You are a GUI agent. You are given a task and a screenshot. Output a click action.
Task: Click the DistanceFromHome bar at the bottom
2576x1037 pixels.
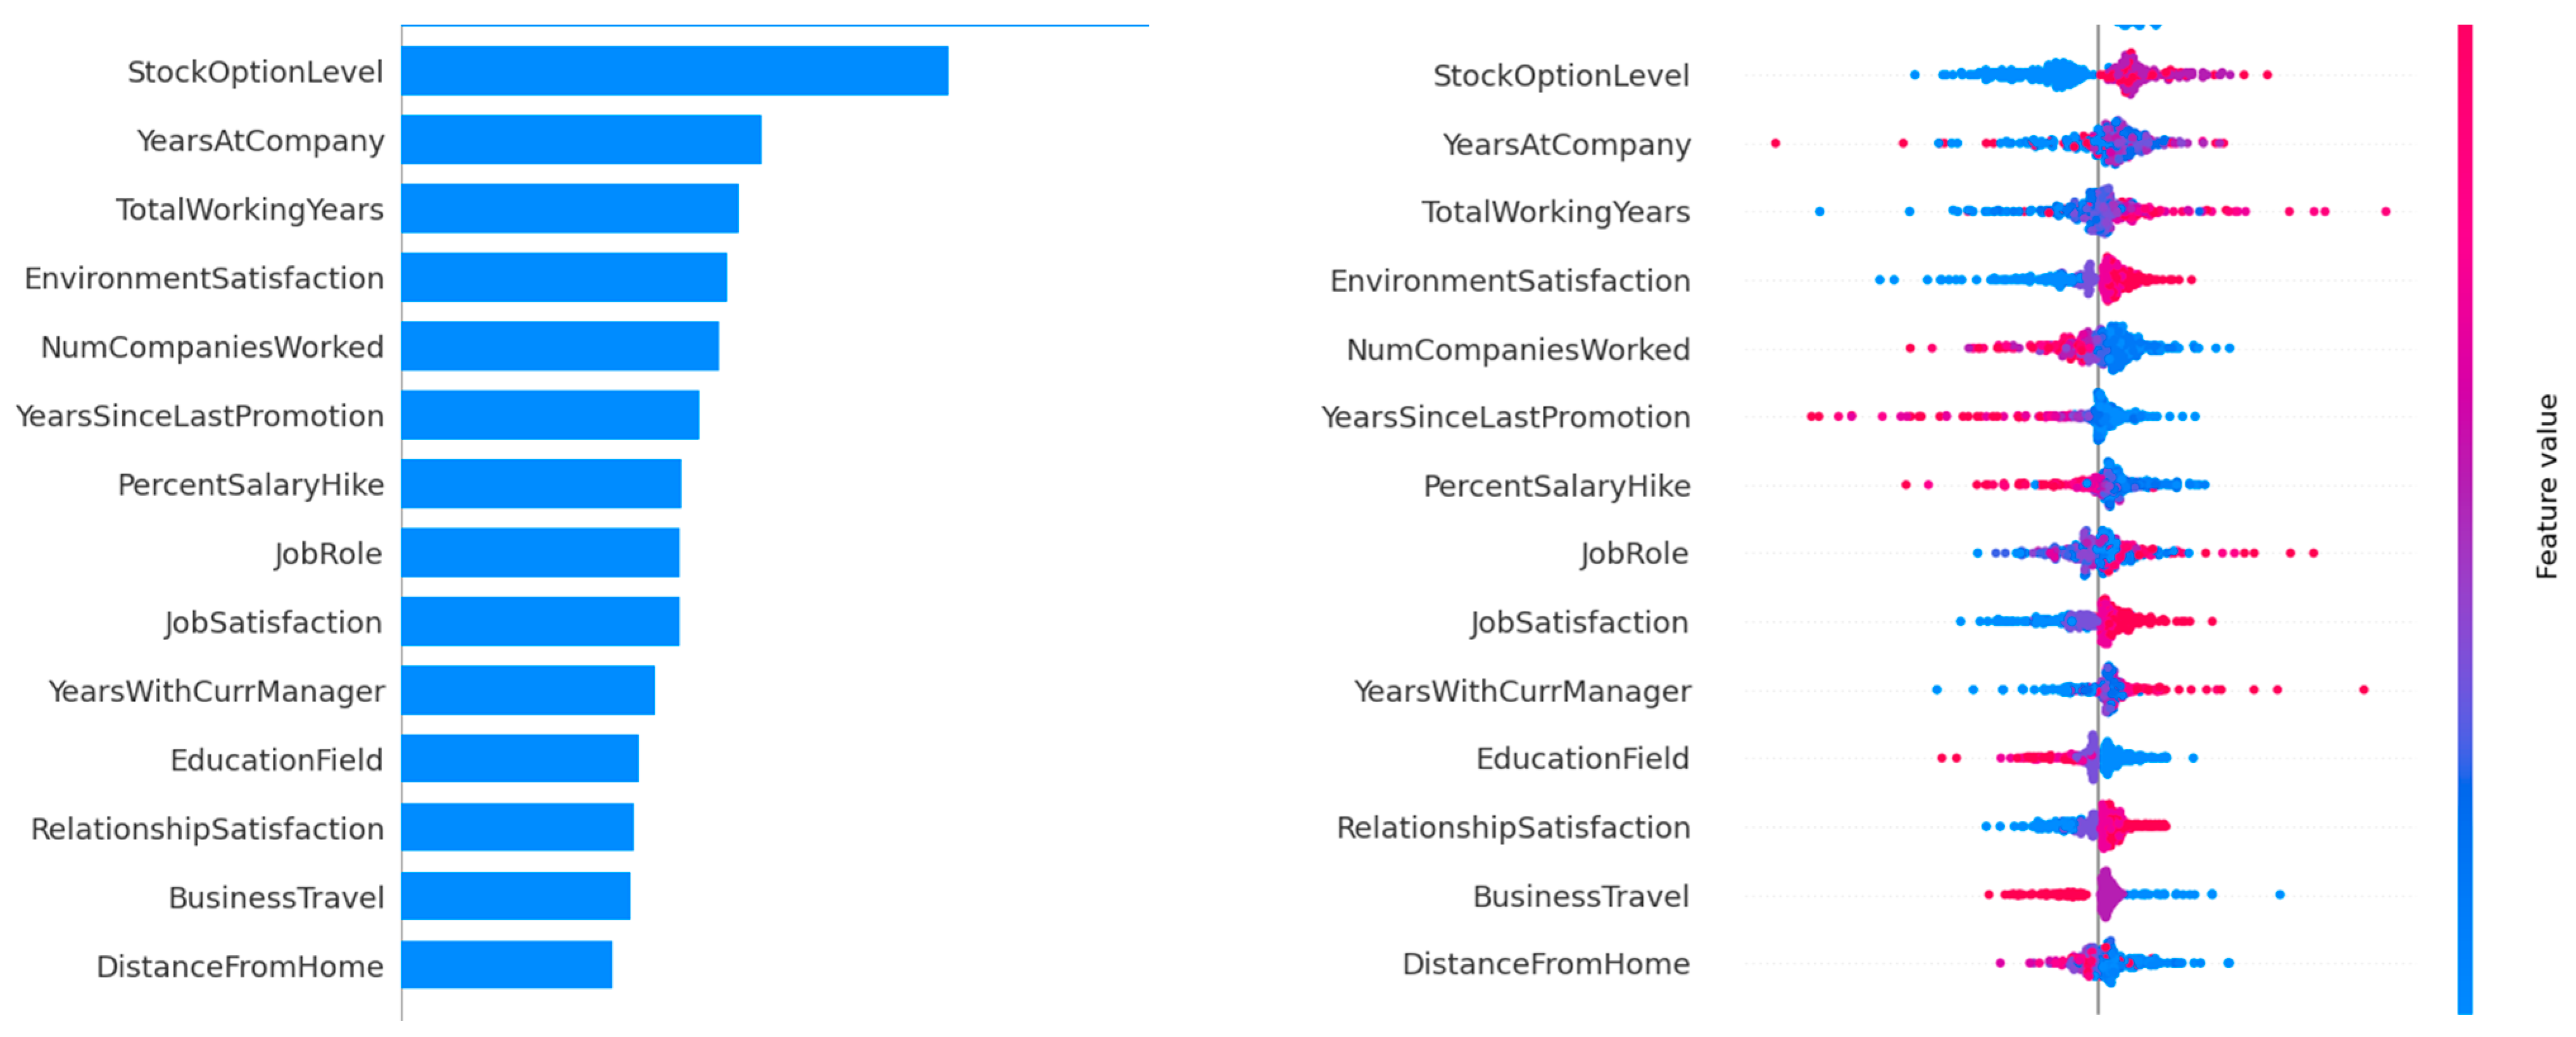pos(506,965)
